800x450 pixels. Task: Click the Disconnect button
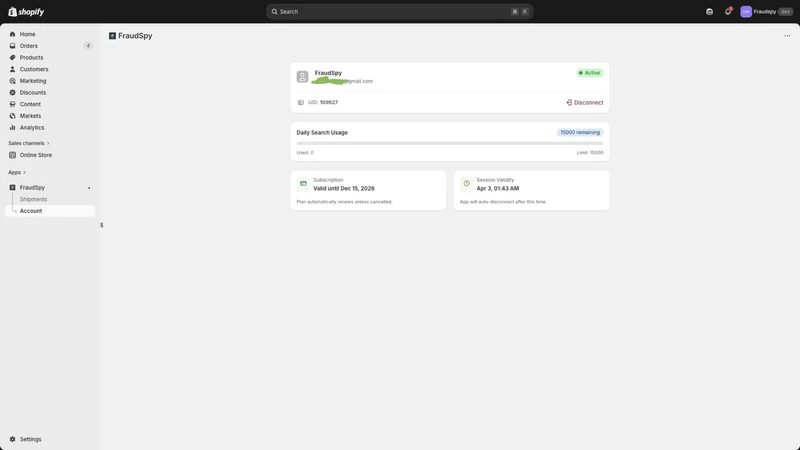tap(585, 103)
